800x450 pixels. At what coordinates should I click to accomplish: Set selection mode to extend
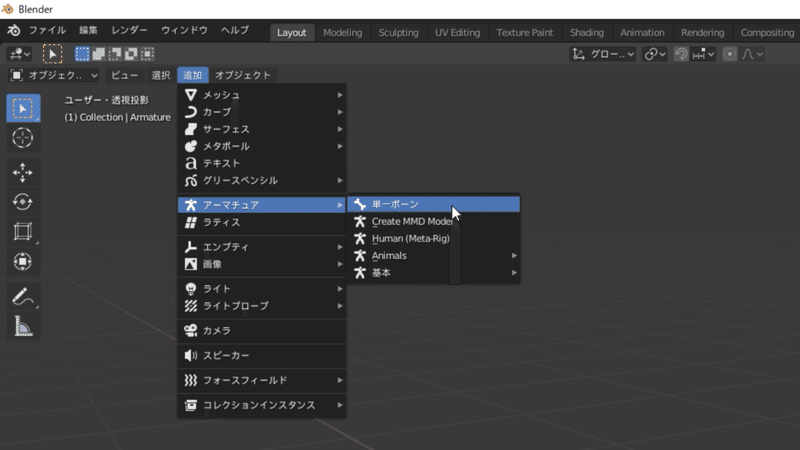(98, 54)
